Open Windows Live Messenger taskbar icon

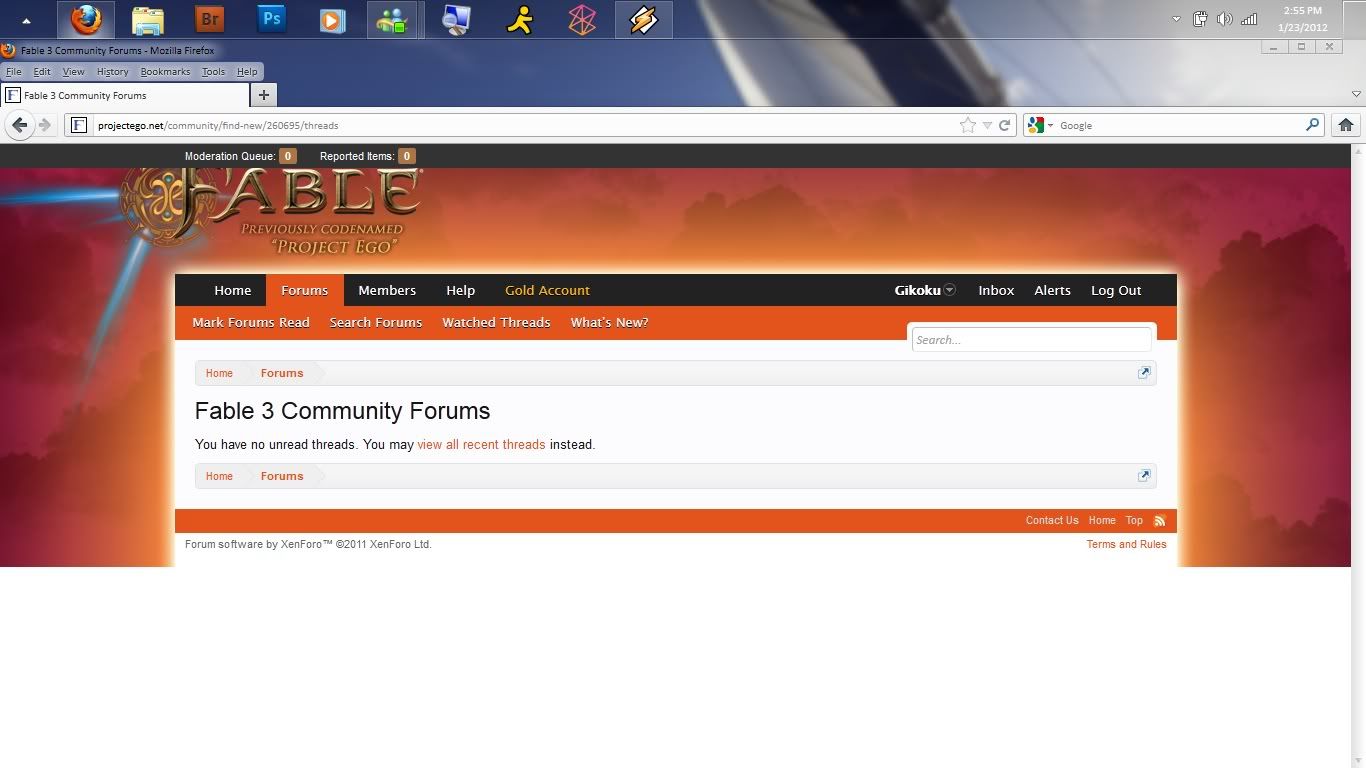tap(392, 19)
